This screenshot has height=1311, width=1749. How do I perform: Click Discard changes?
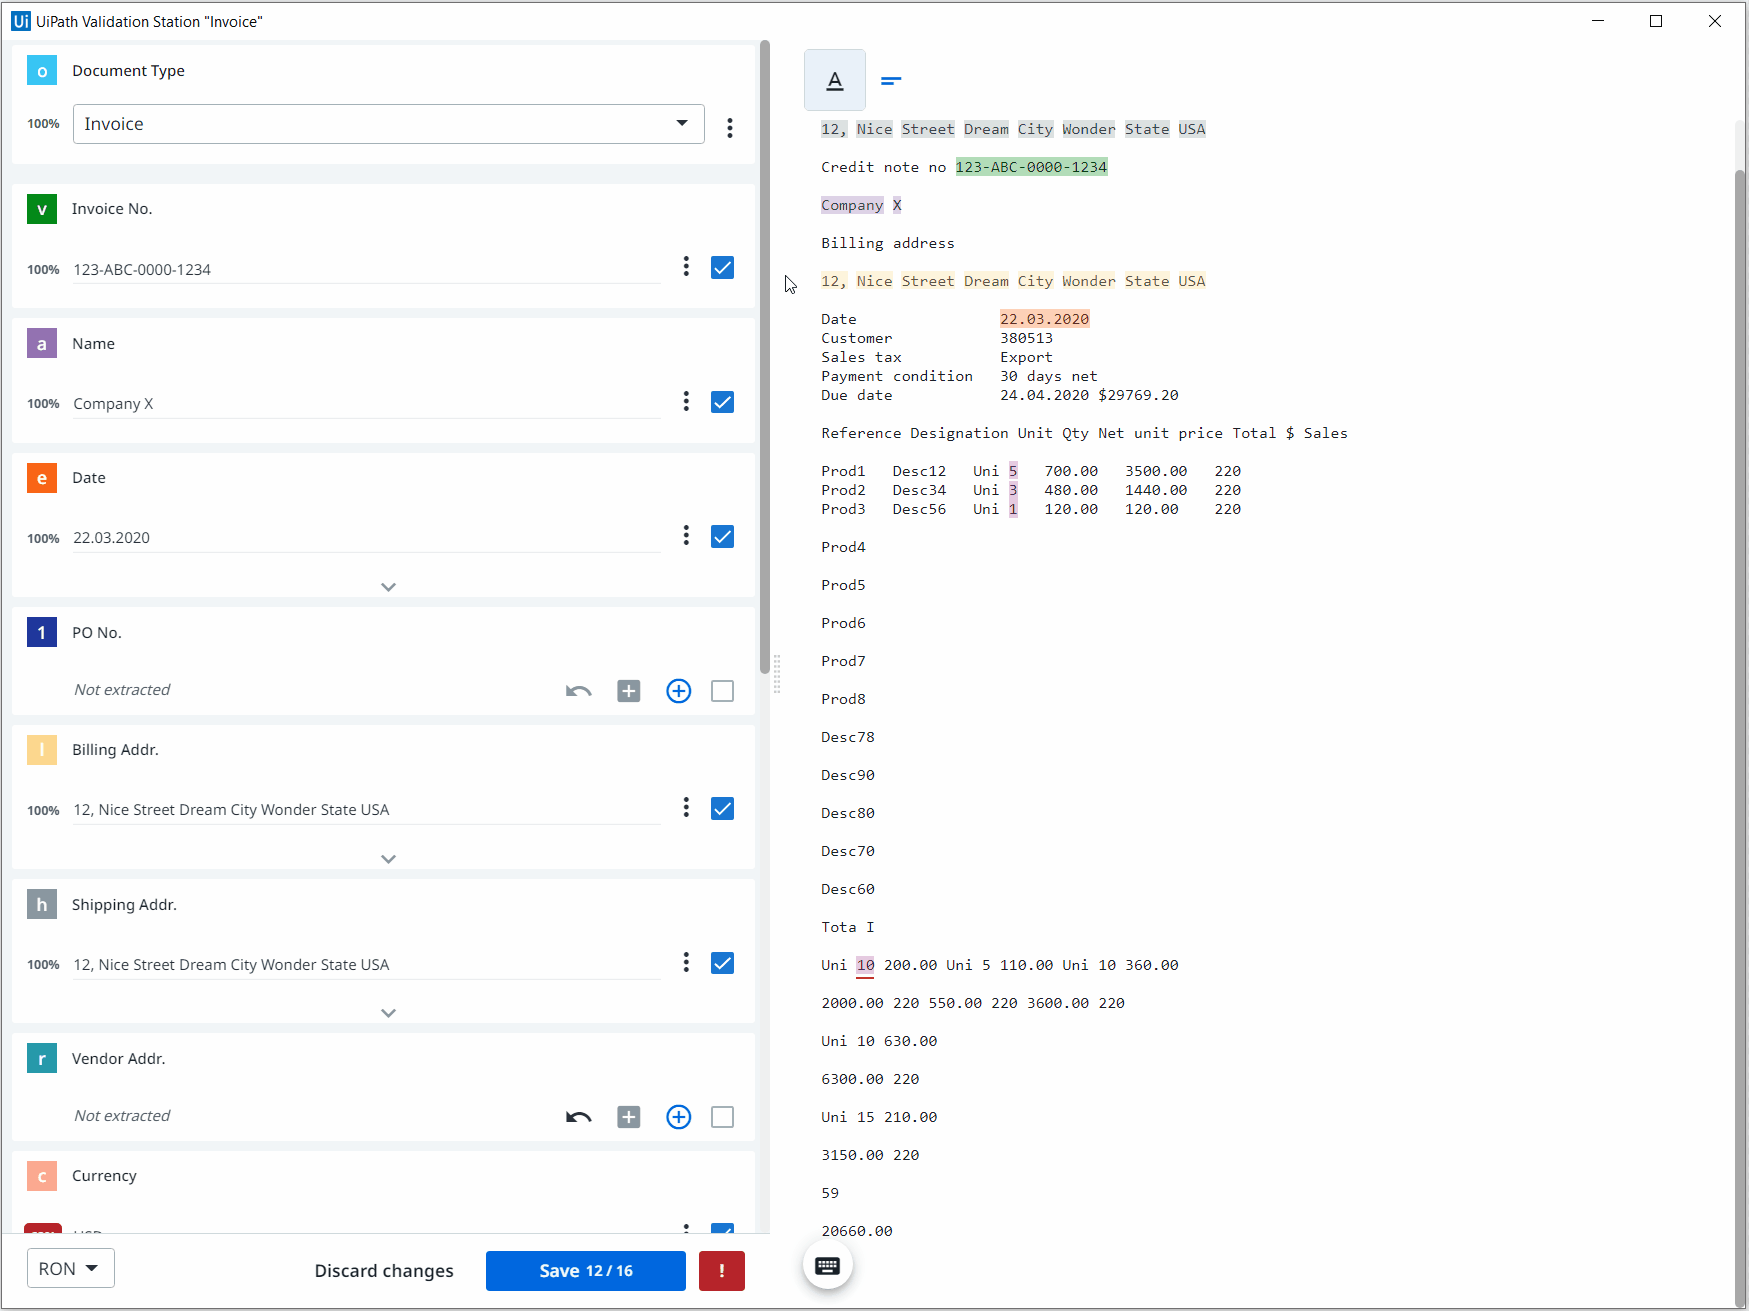click(384, 1271)
